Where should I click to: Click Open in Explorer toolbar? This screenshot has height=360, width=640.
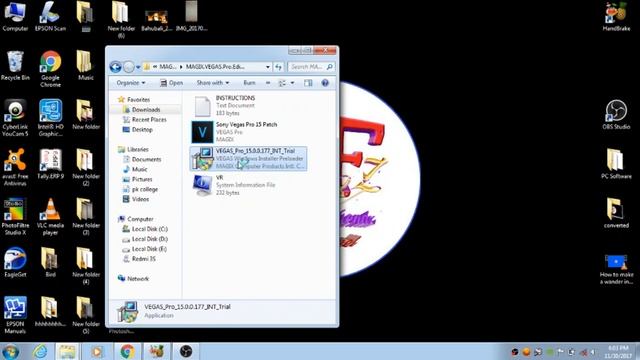(x=171, y=83)
